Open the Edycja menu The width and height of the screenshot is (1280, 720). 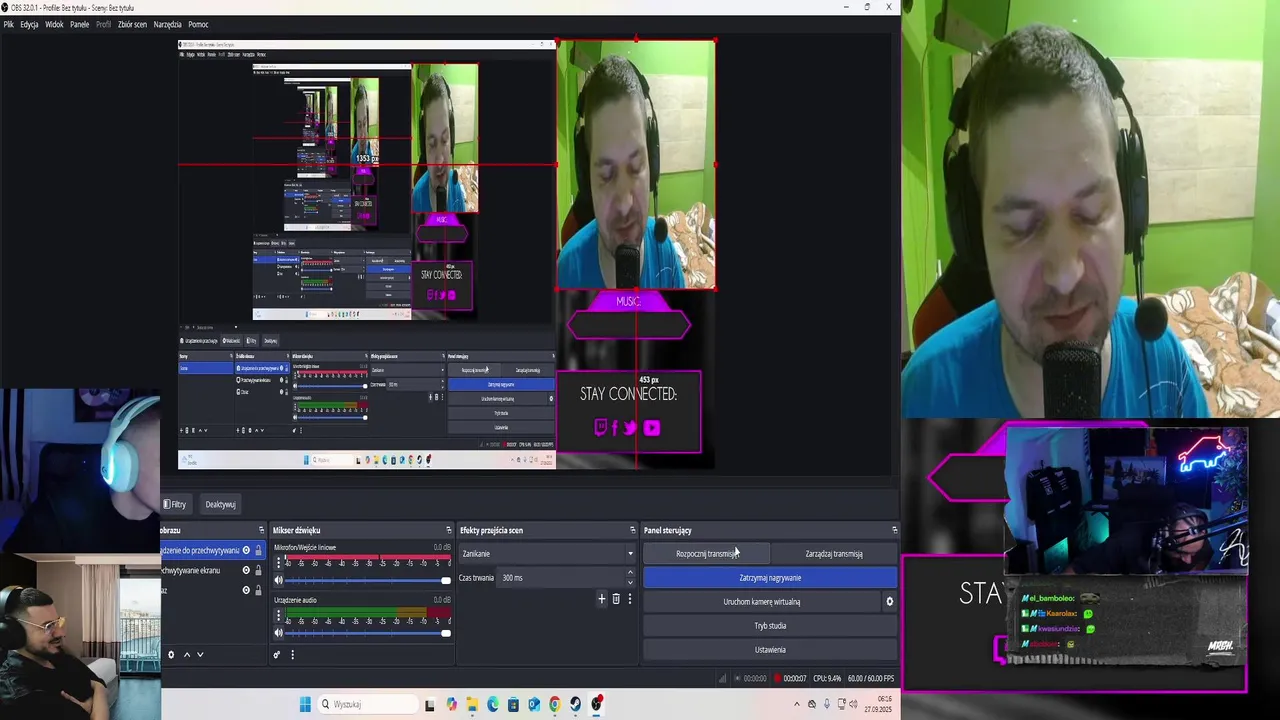click(29, 24)
